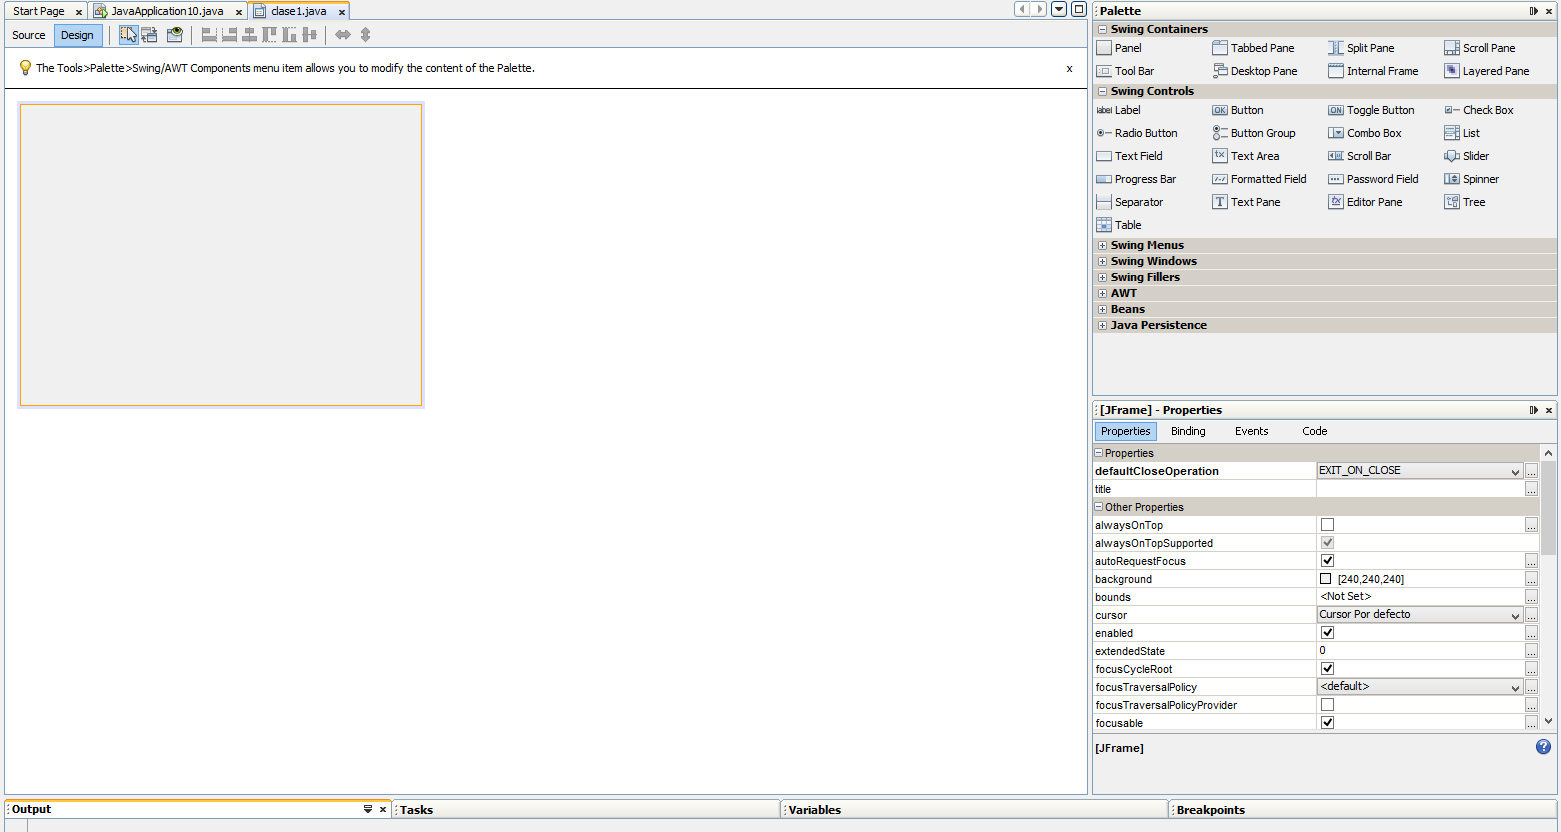1561x832 pixels.
Task: Select the Combo Box control
Action: (1365, 133)
